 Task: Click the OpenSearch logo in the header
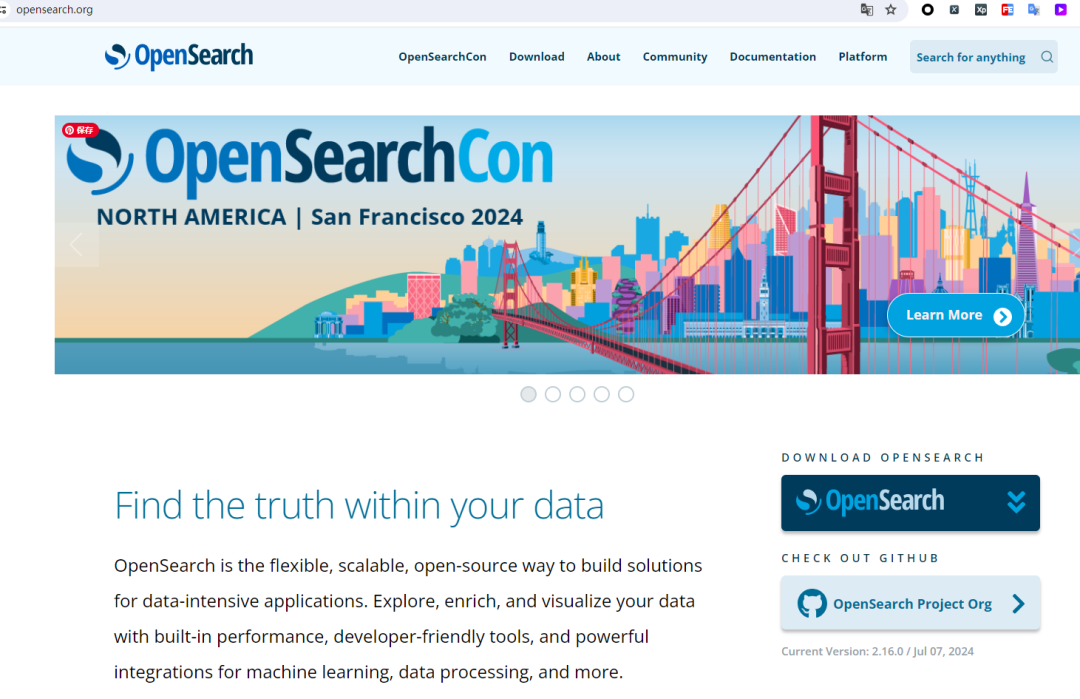178,56
